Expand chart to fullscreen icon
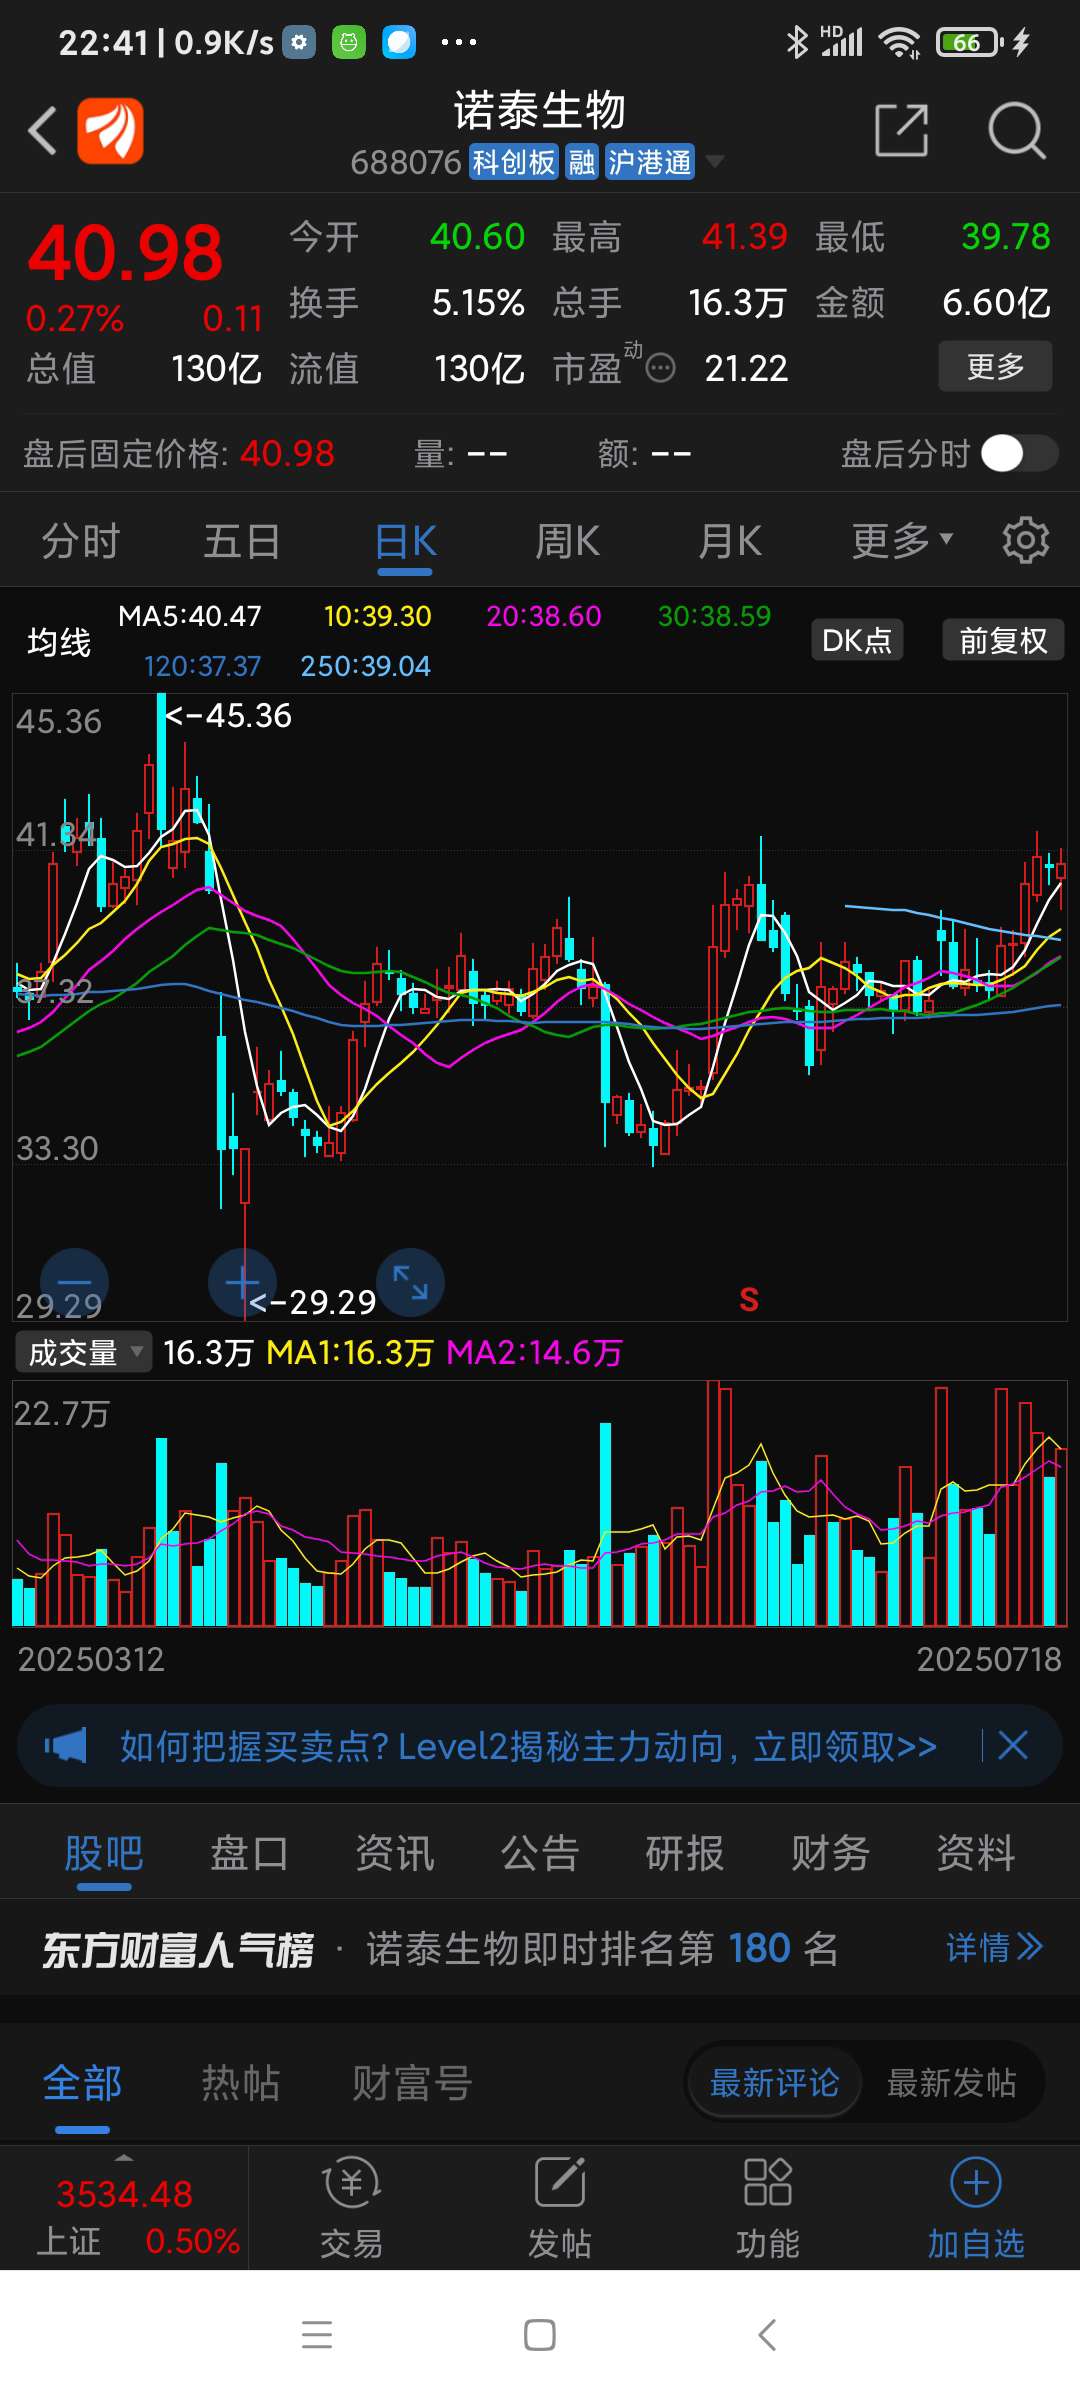1080x2400 pixels. 410,1282
